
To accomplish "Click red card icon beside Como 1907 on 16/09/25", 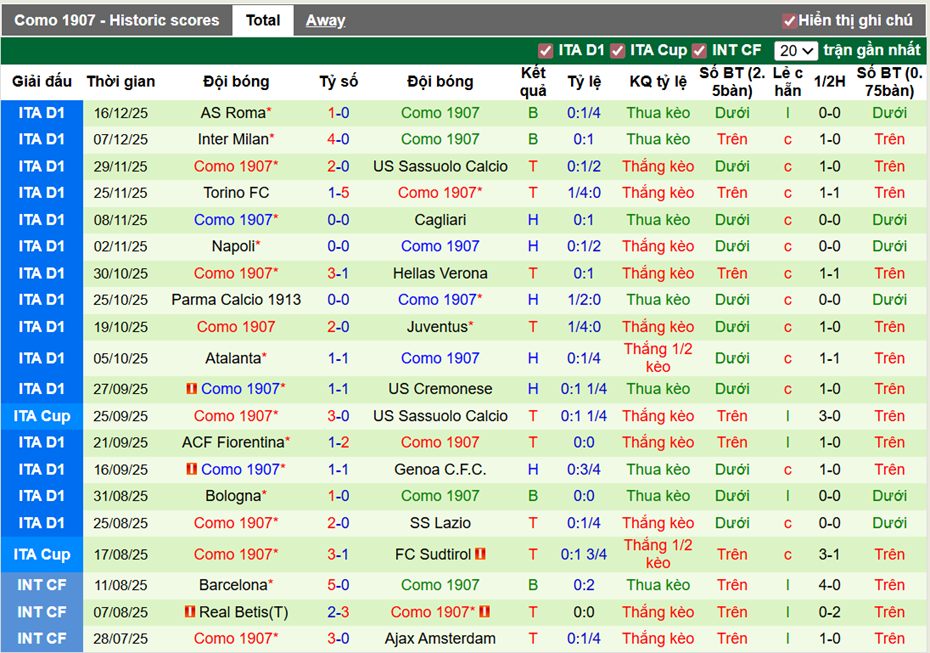I will (191, 469).
